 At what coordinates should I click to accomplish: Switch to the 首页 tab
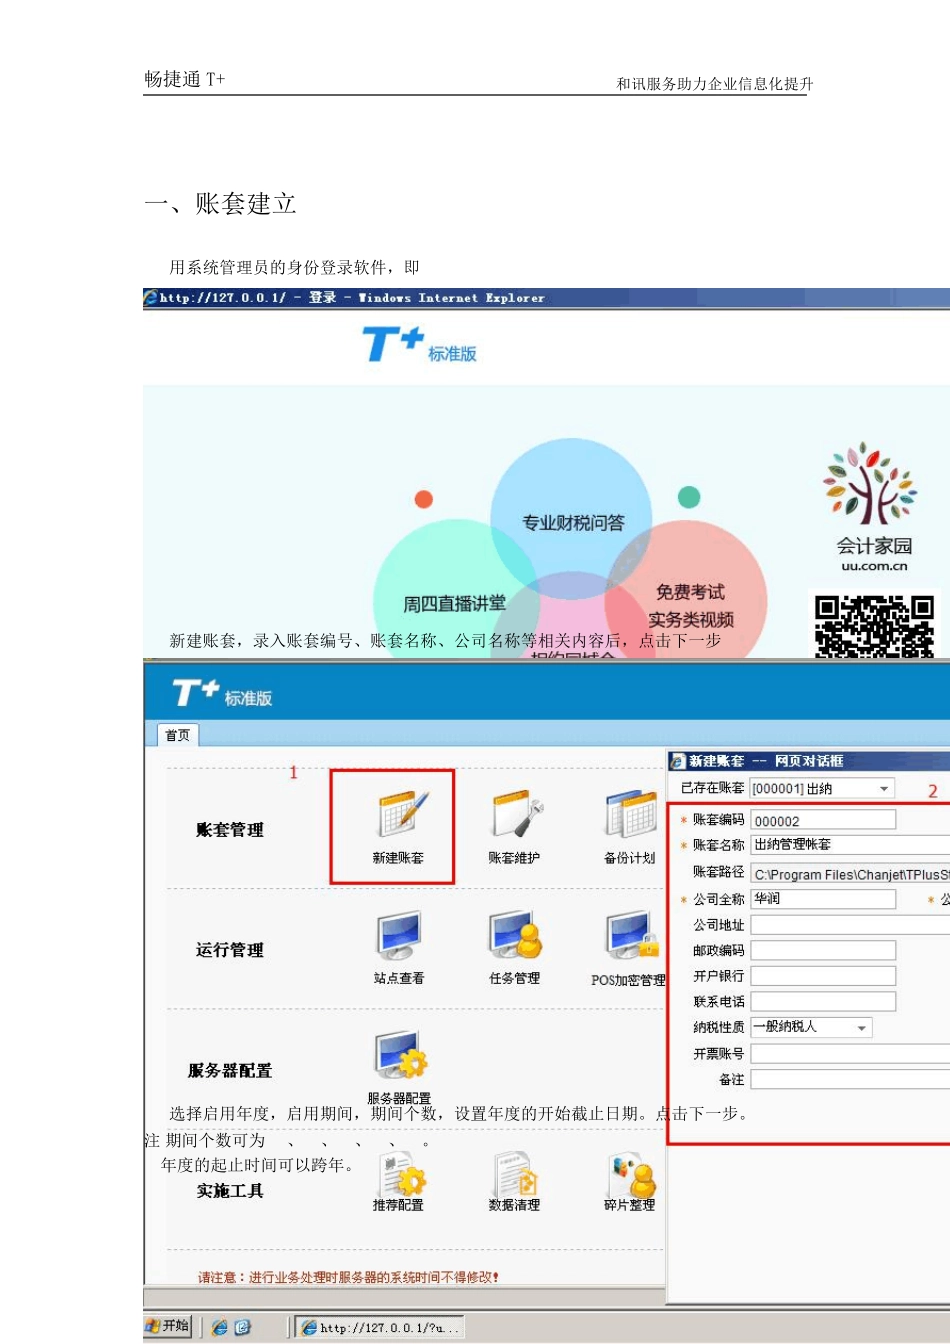point(178,735)
